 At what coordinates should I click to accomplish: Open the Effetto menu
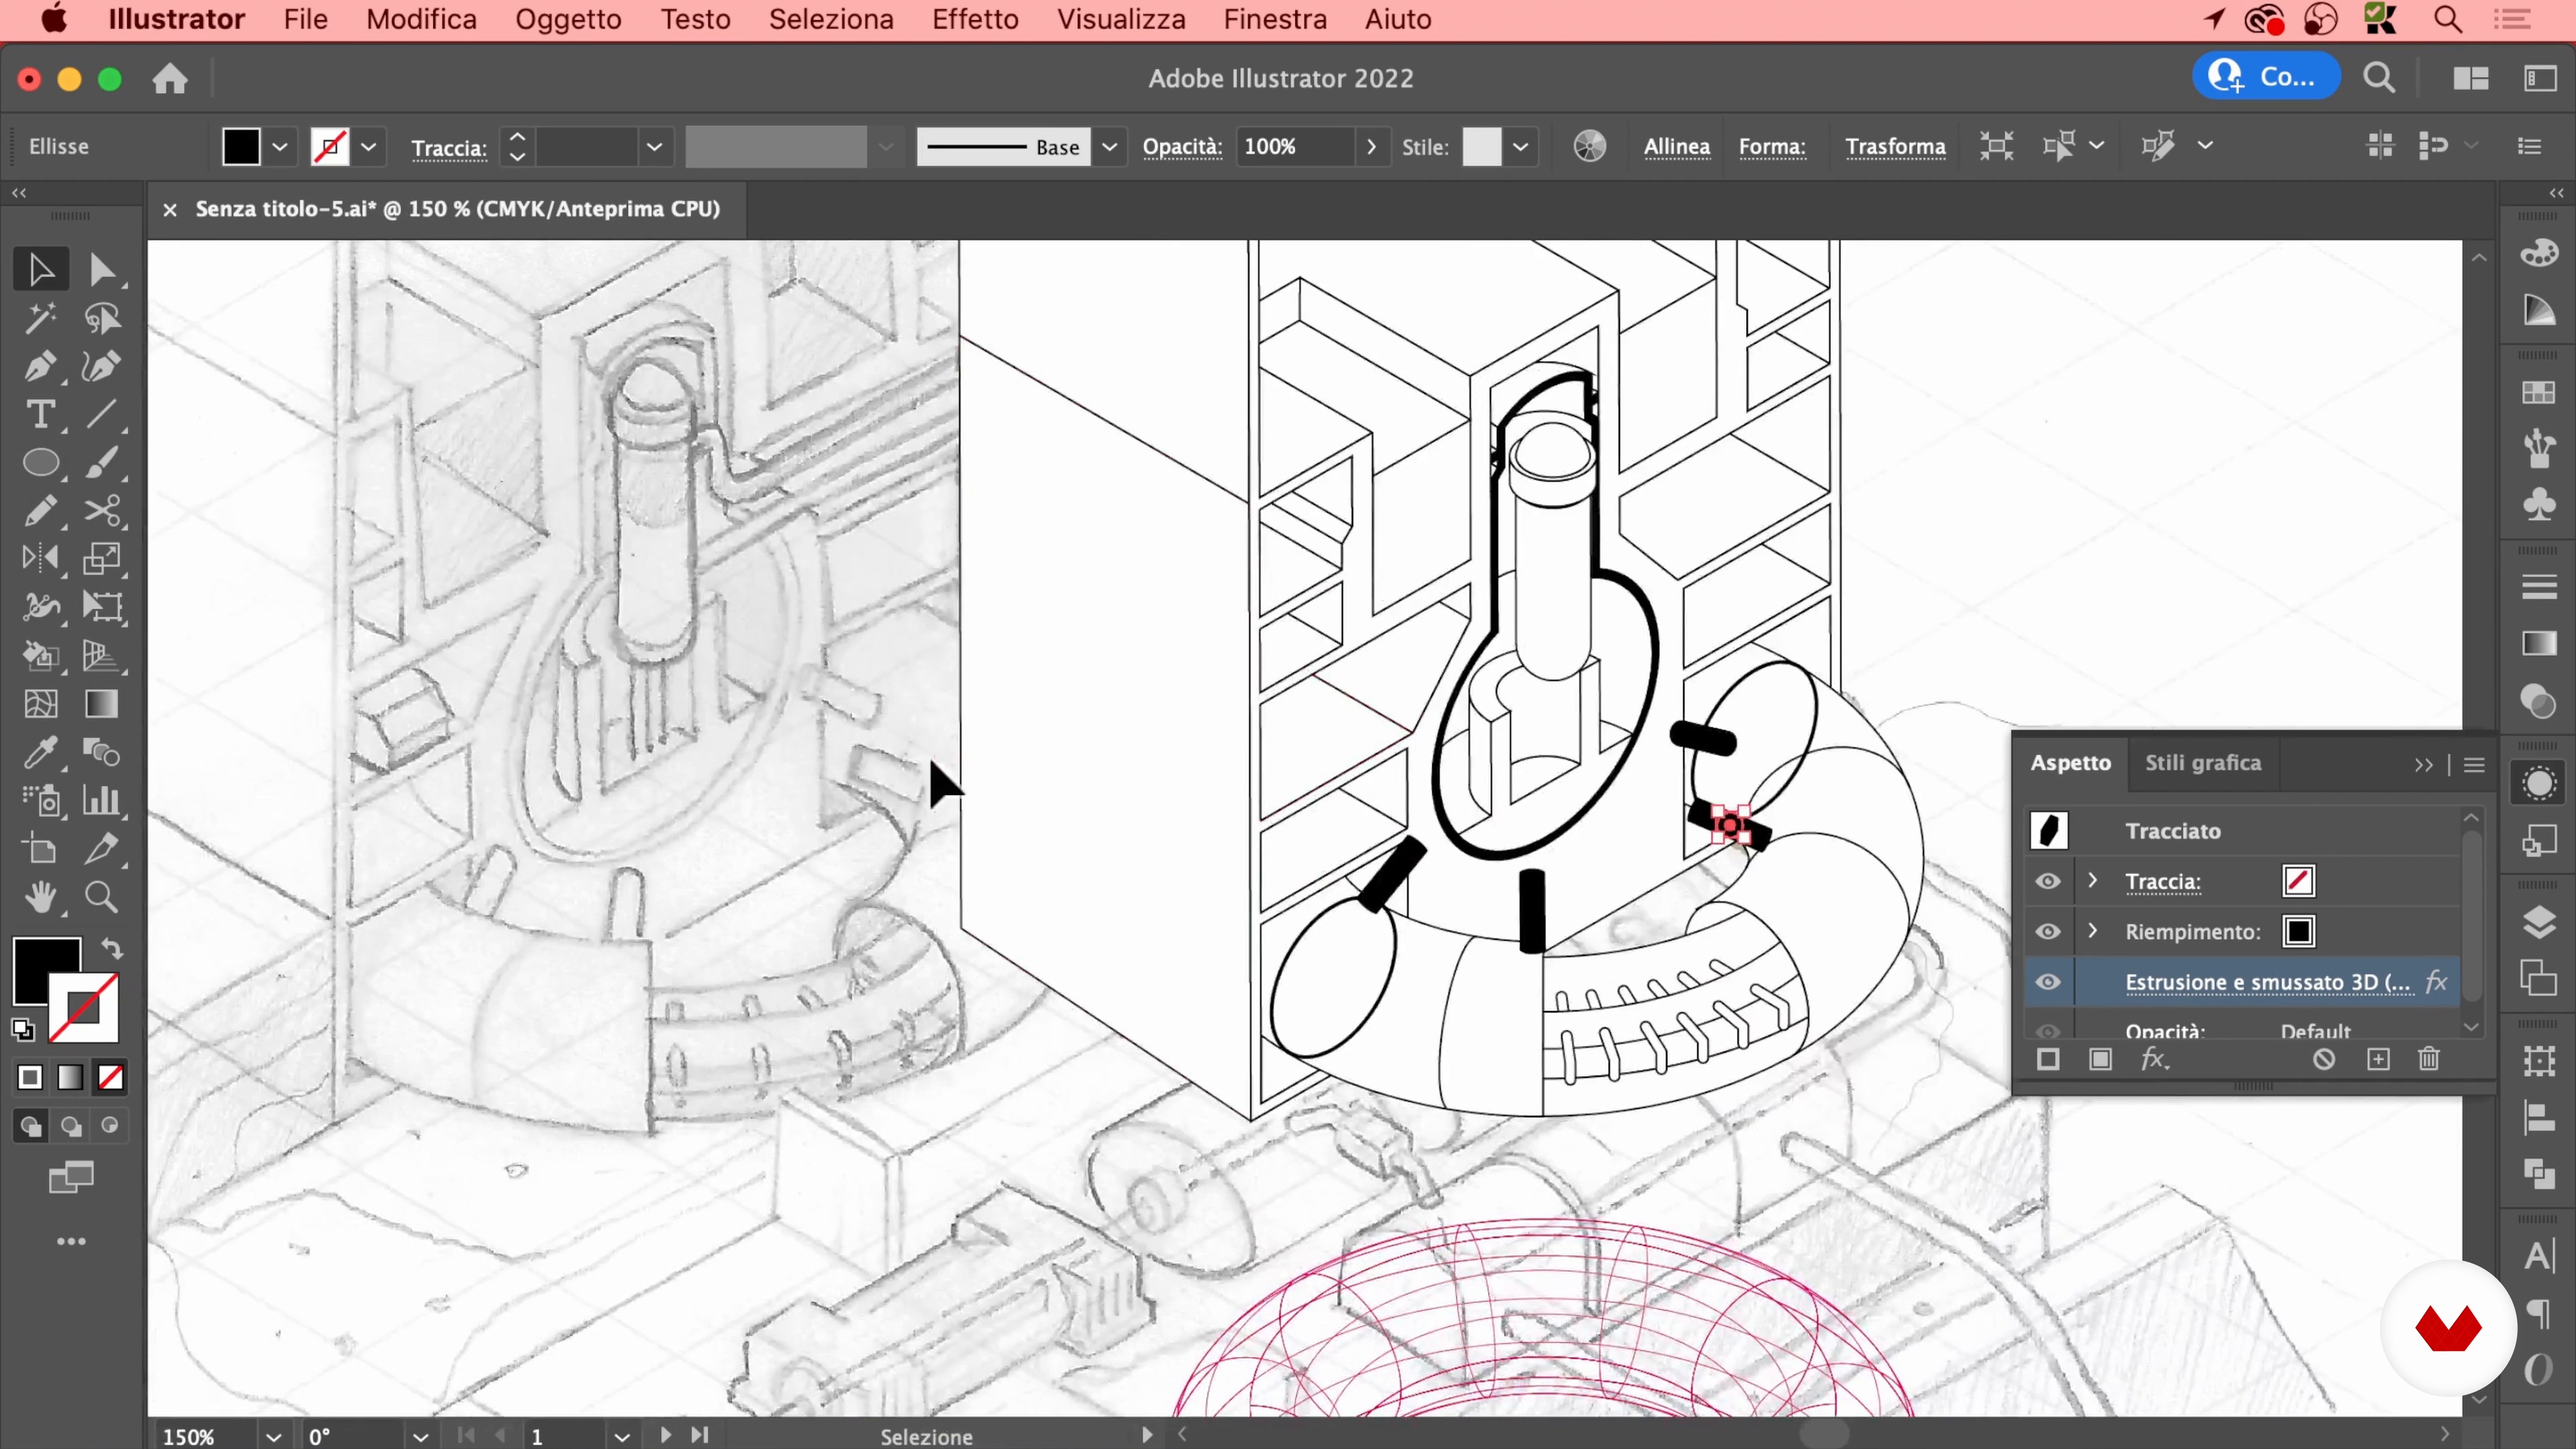point(975,19)
